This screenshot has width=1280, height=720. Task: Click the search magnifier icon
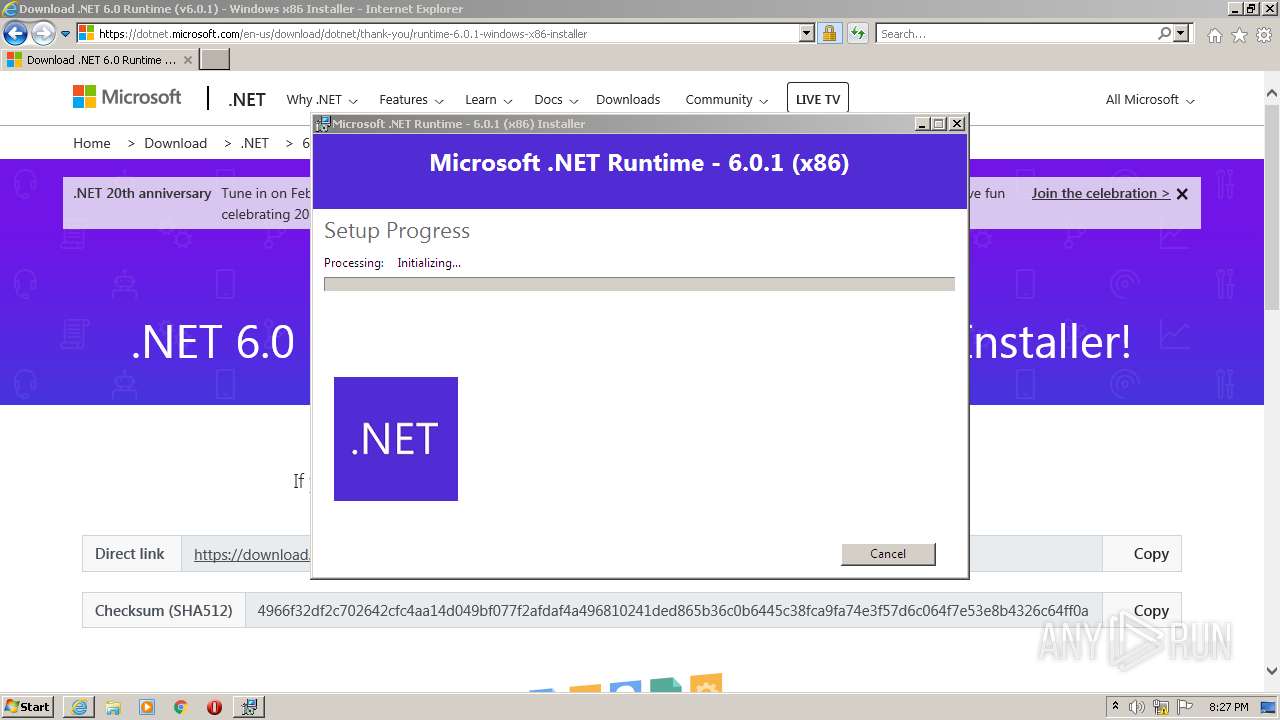coord(1164,33)
